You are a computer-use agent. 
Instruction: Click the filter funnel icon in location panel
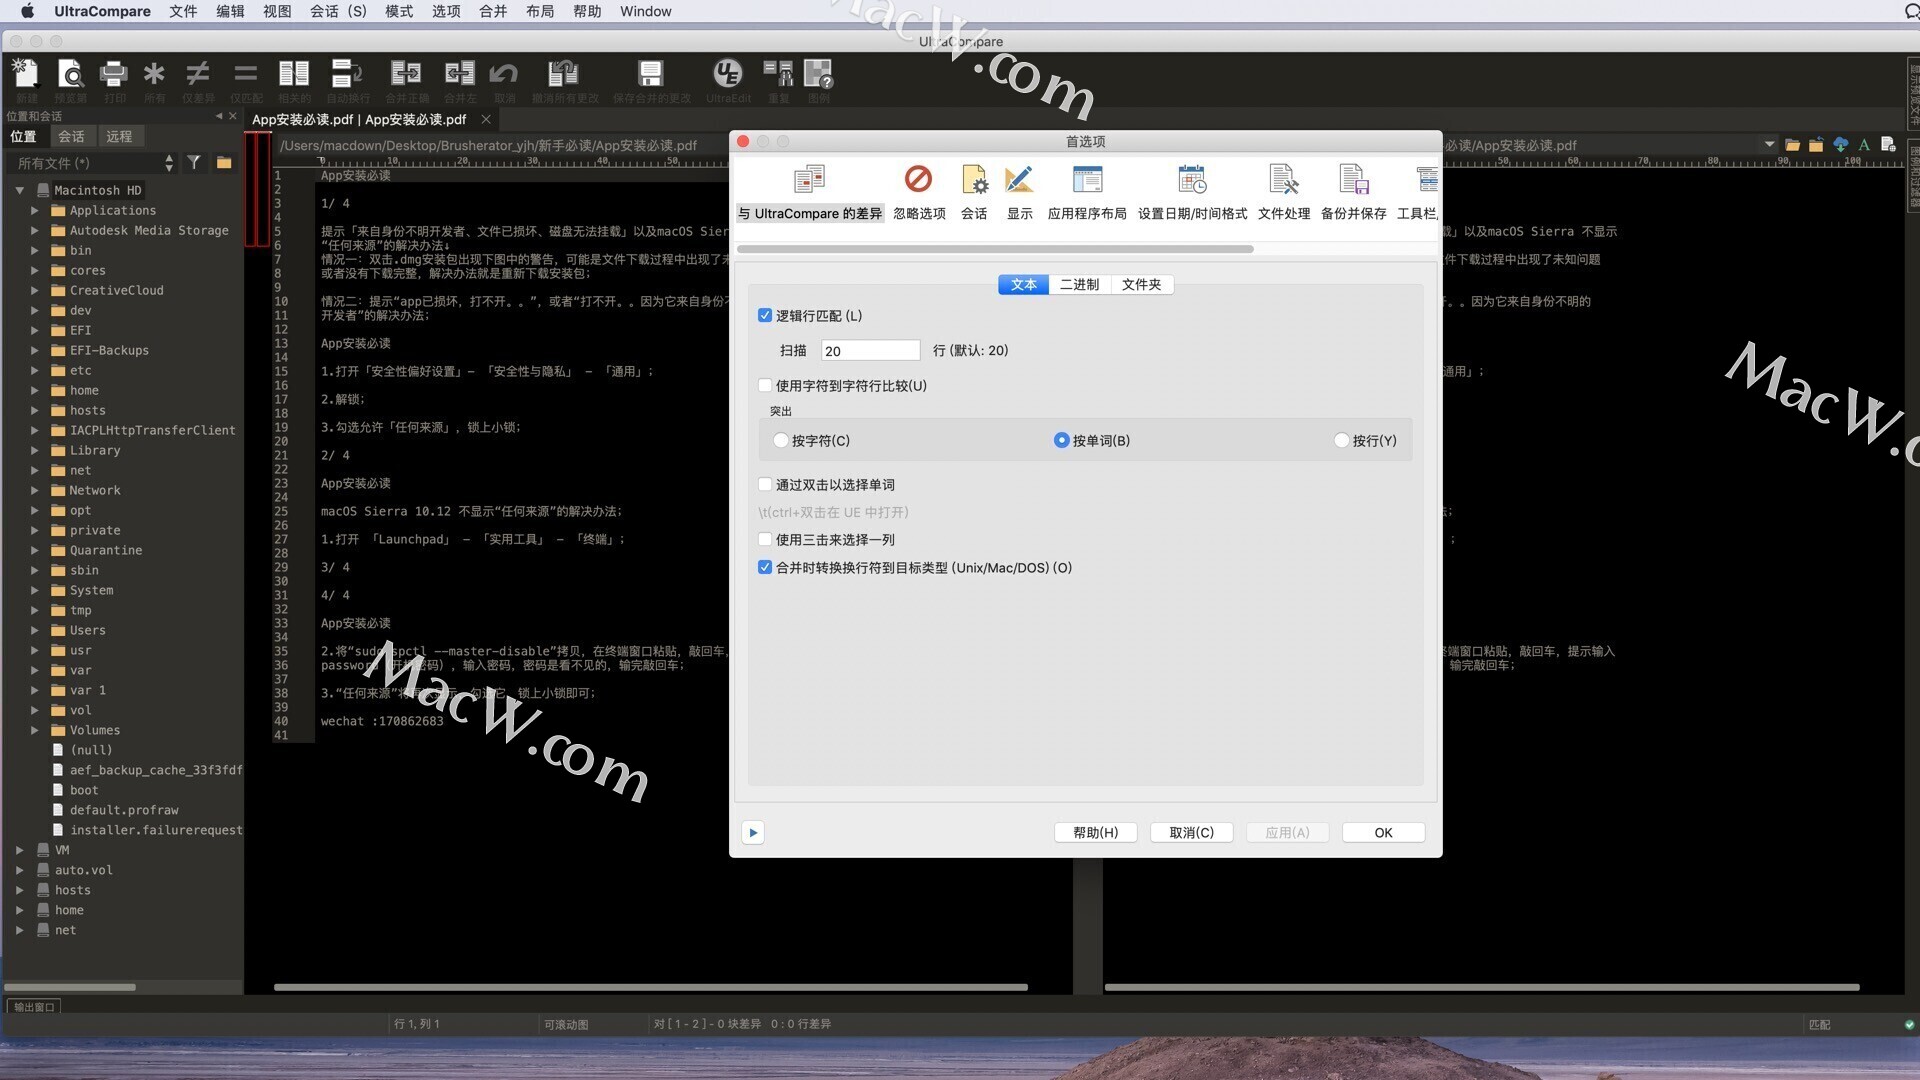(194, 162)
